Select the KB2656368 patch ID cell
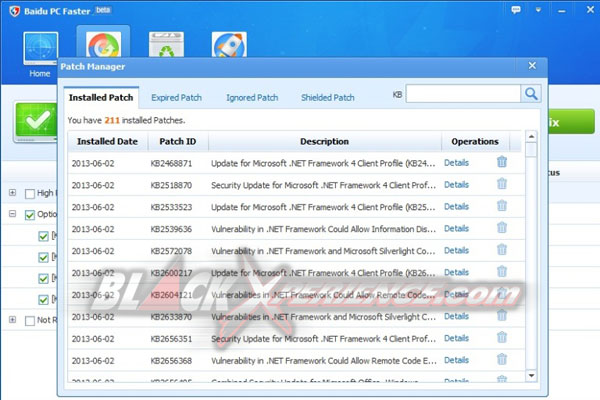This screenshot has height=400, width=600. pyautogui.click(x=171, y=361)
